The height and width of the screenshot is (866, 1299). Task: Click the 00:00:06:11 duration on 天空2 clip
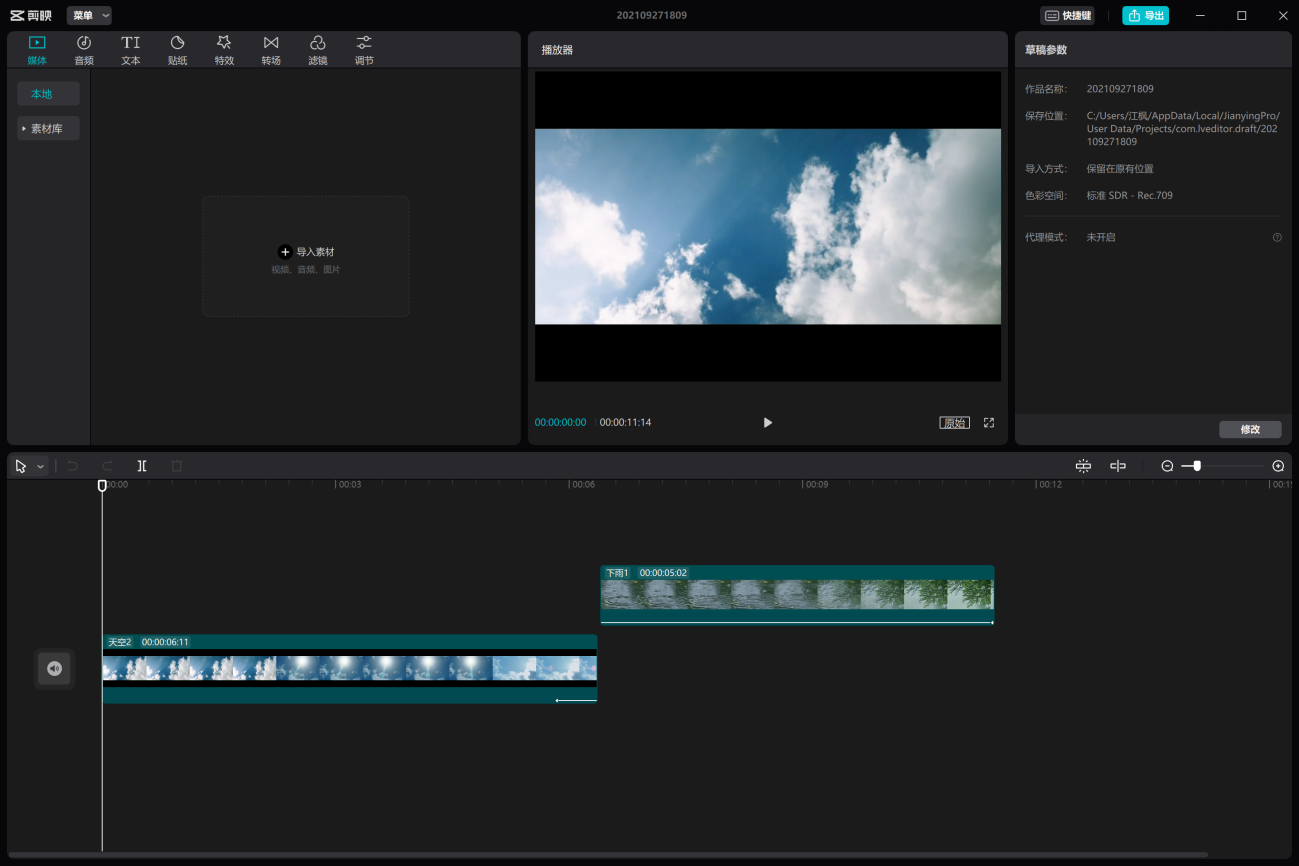(165, 642)
